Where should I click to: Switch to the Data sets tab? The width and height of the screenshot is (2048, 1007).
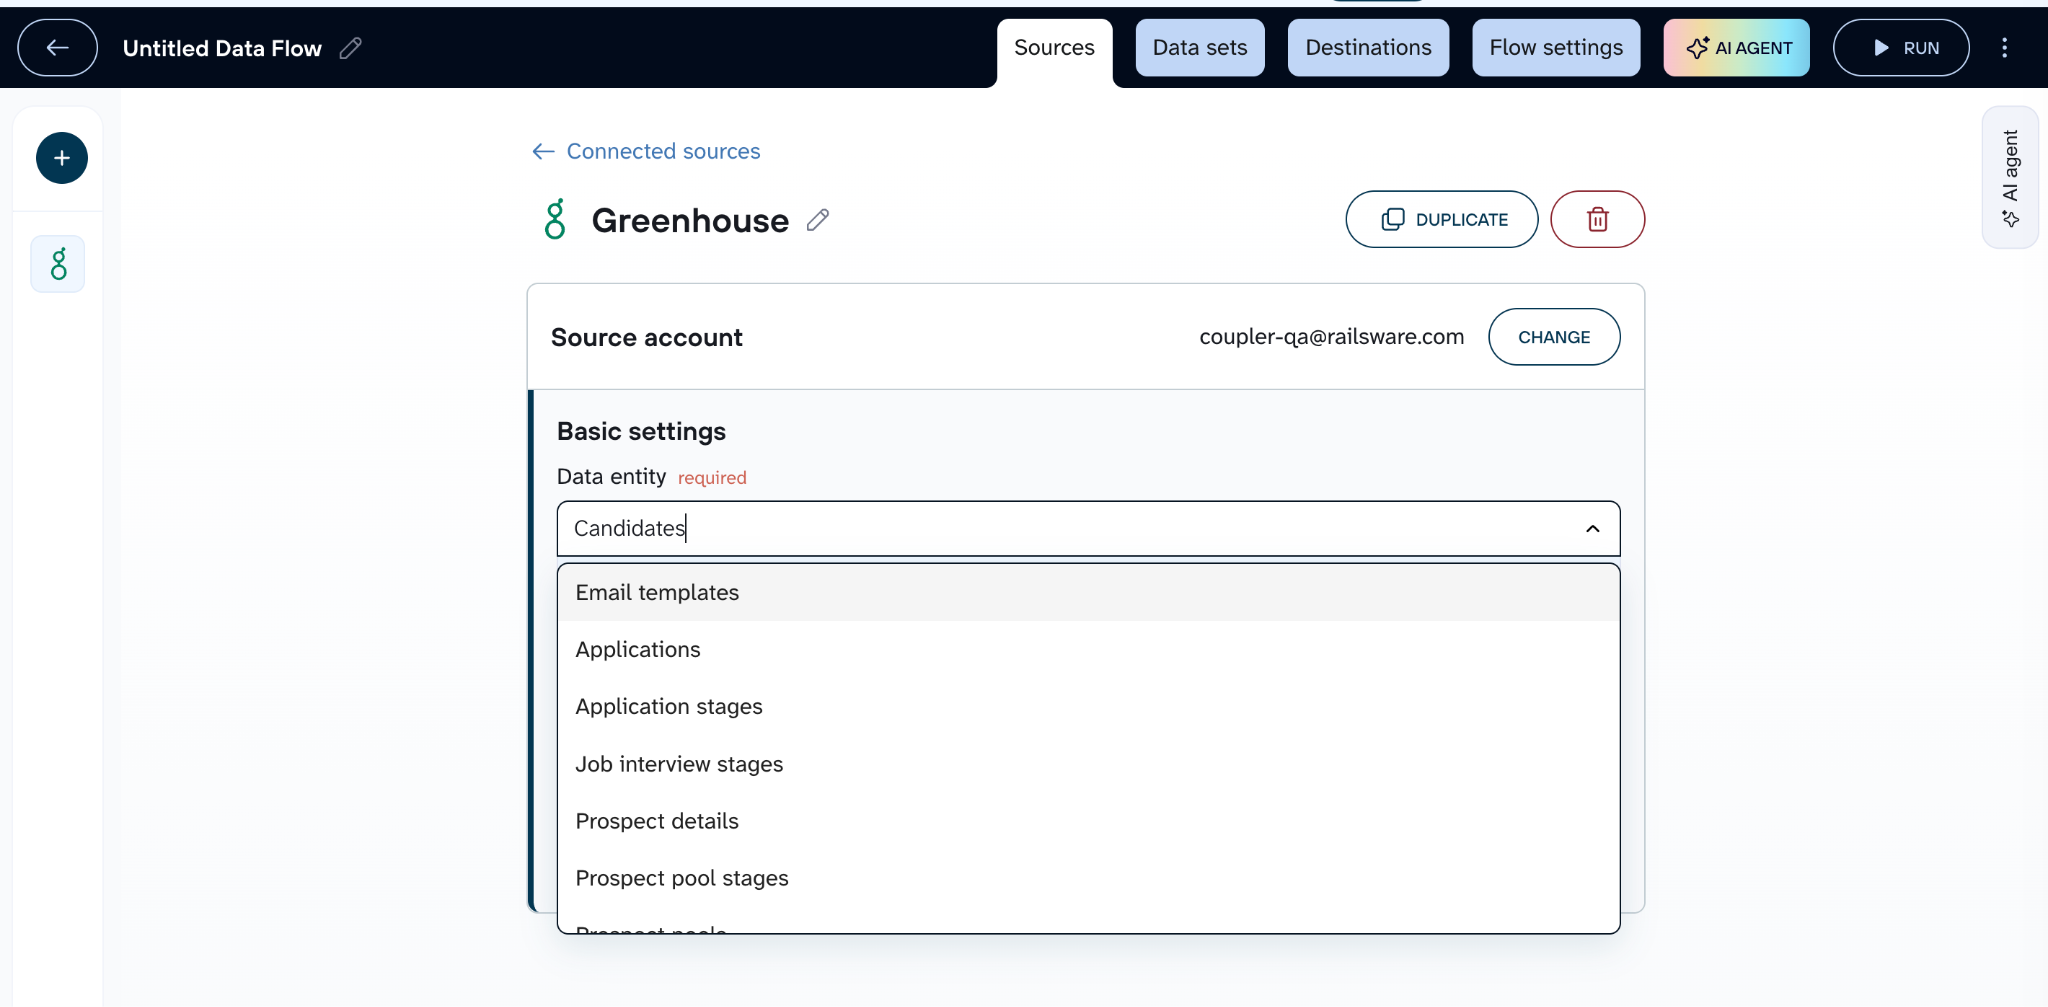click(x=1200, y=48)
